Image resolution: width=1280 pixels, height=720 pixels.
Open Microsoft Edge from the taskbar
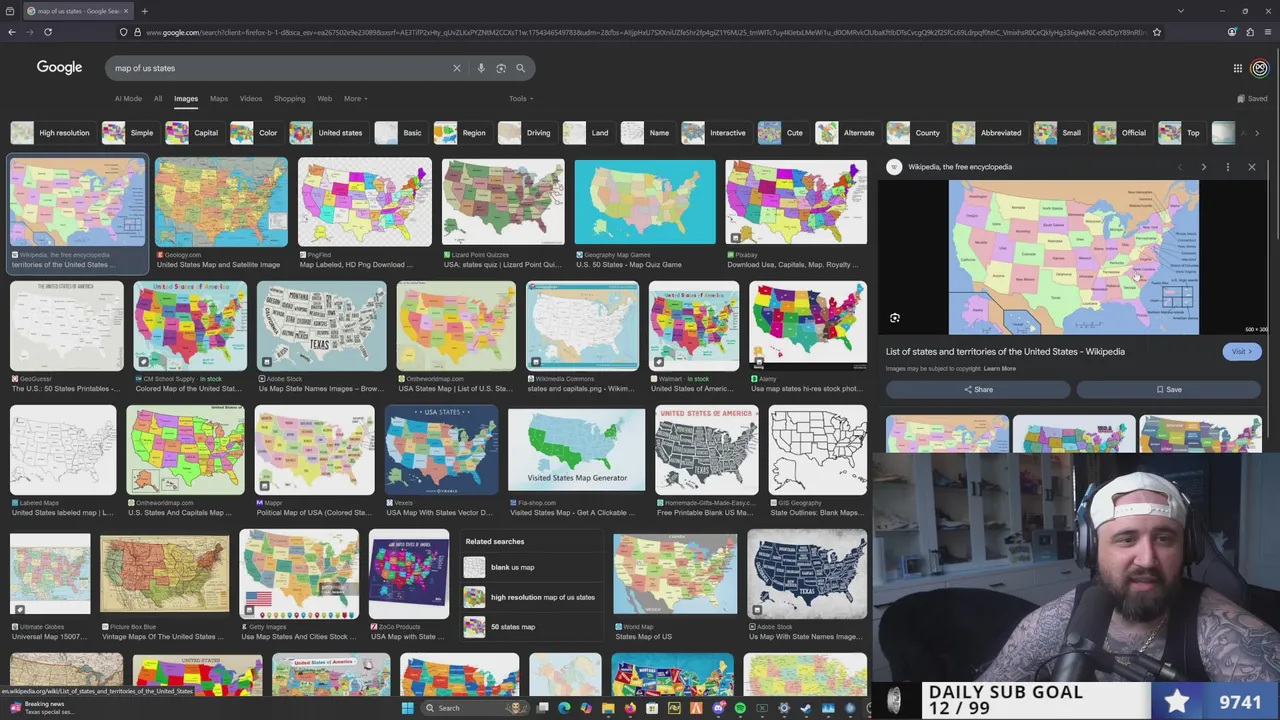click(x=564, y=708)
